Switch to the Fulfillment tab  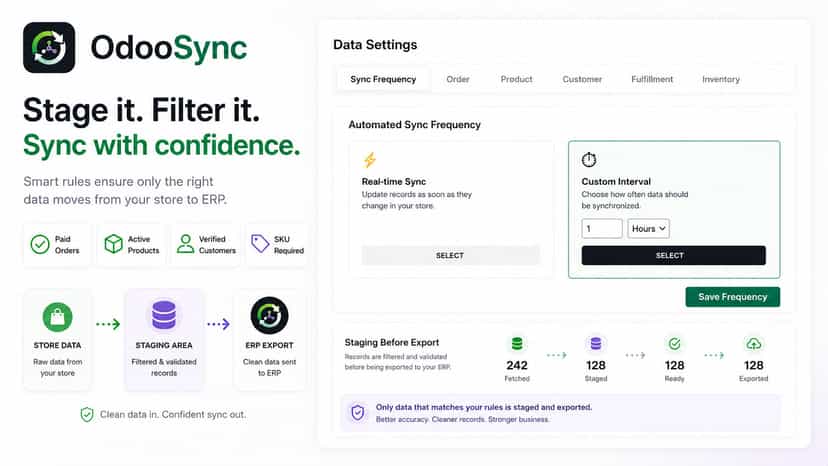tap(652, 79)
